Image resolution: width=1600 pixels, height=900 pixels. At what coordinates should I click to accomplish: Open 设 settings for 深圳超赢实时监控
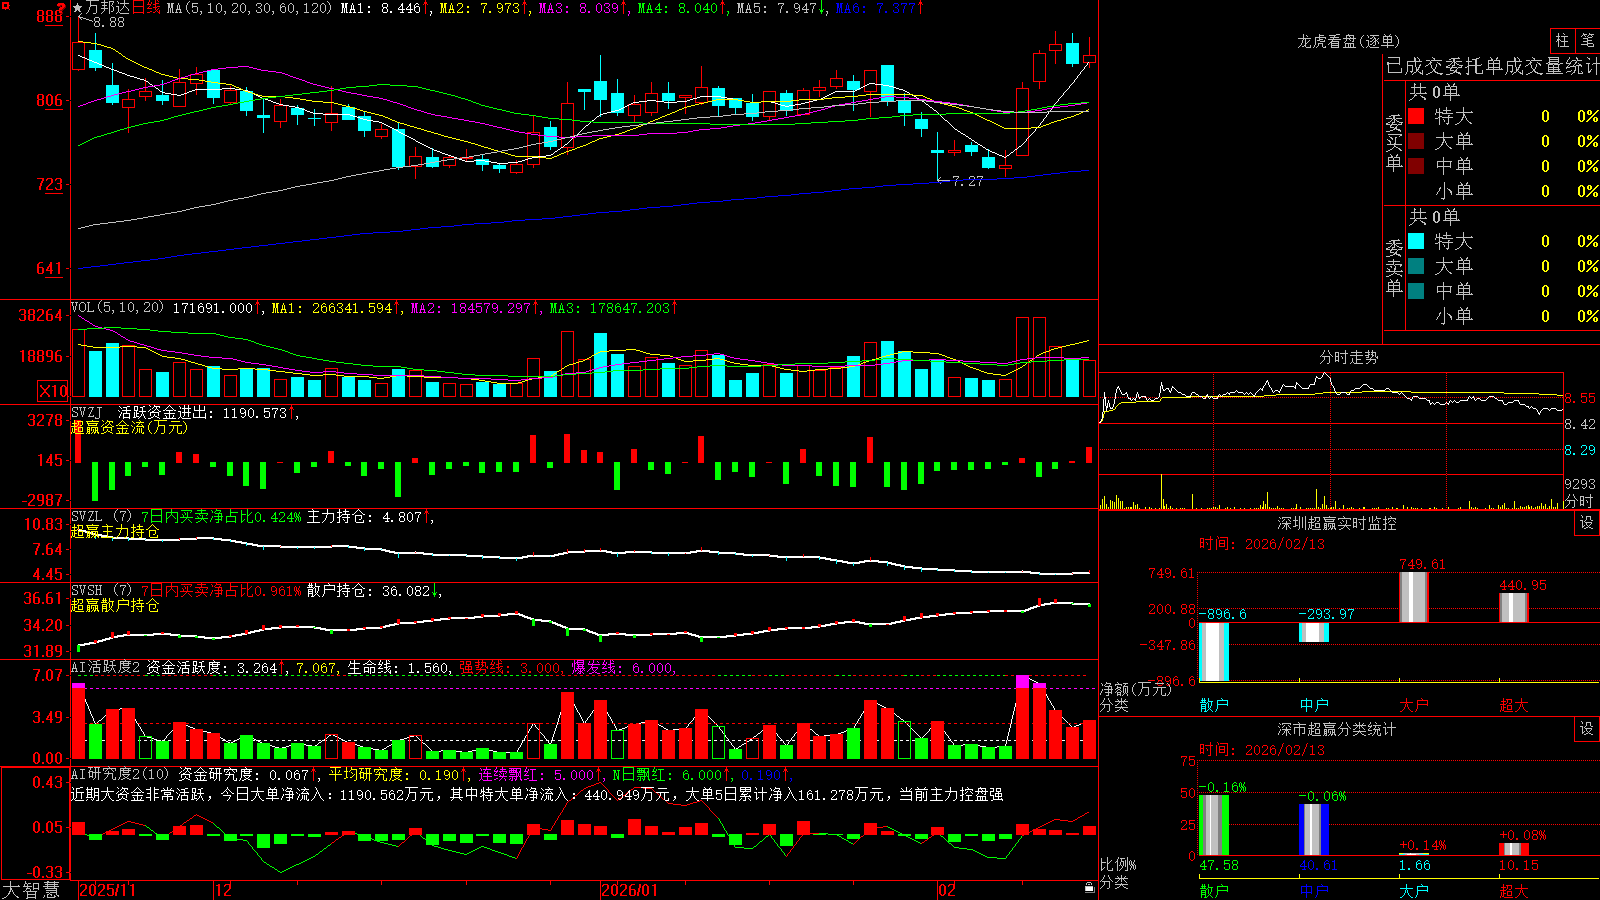click(x=1587, y=523)
